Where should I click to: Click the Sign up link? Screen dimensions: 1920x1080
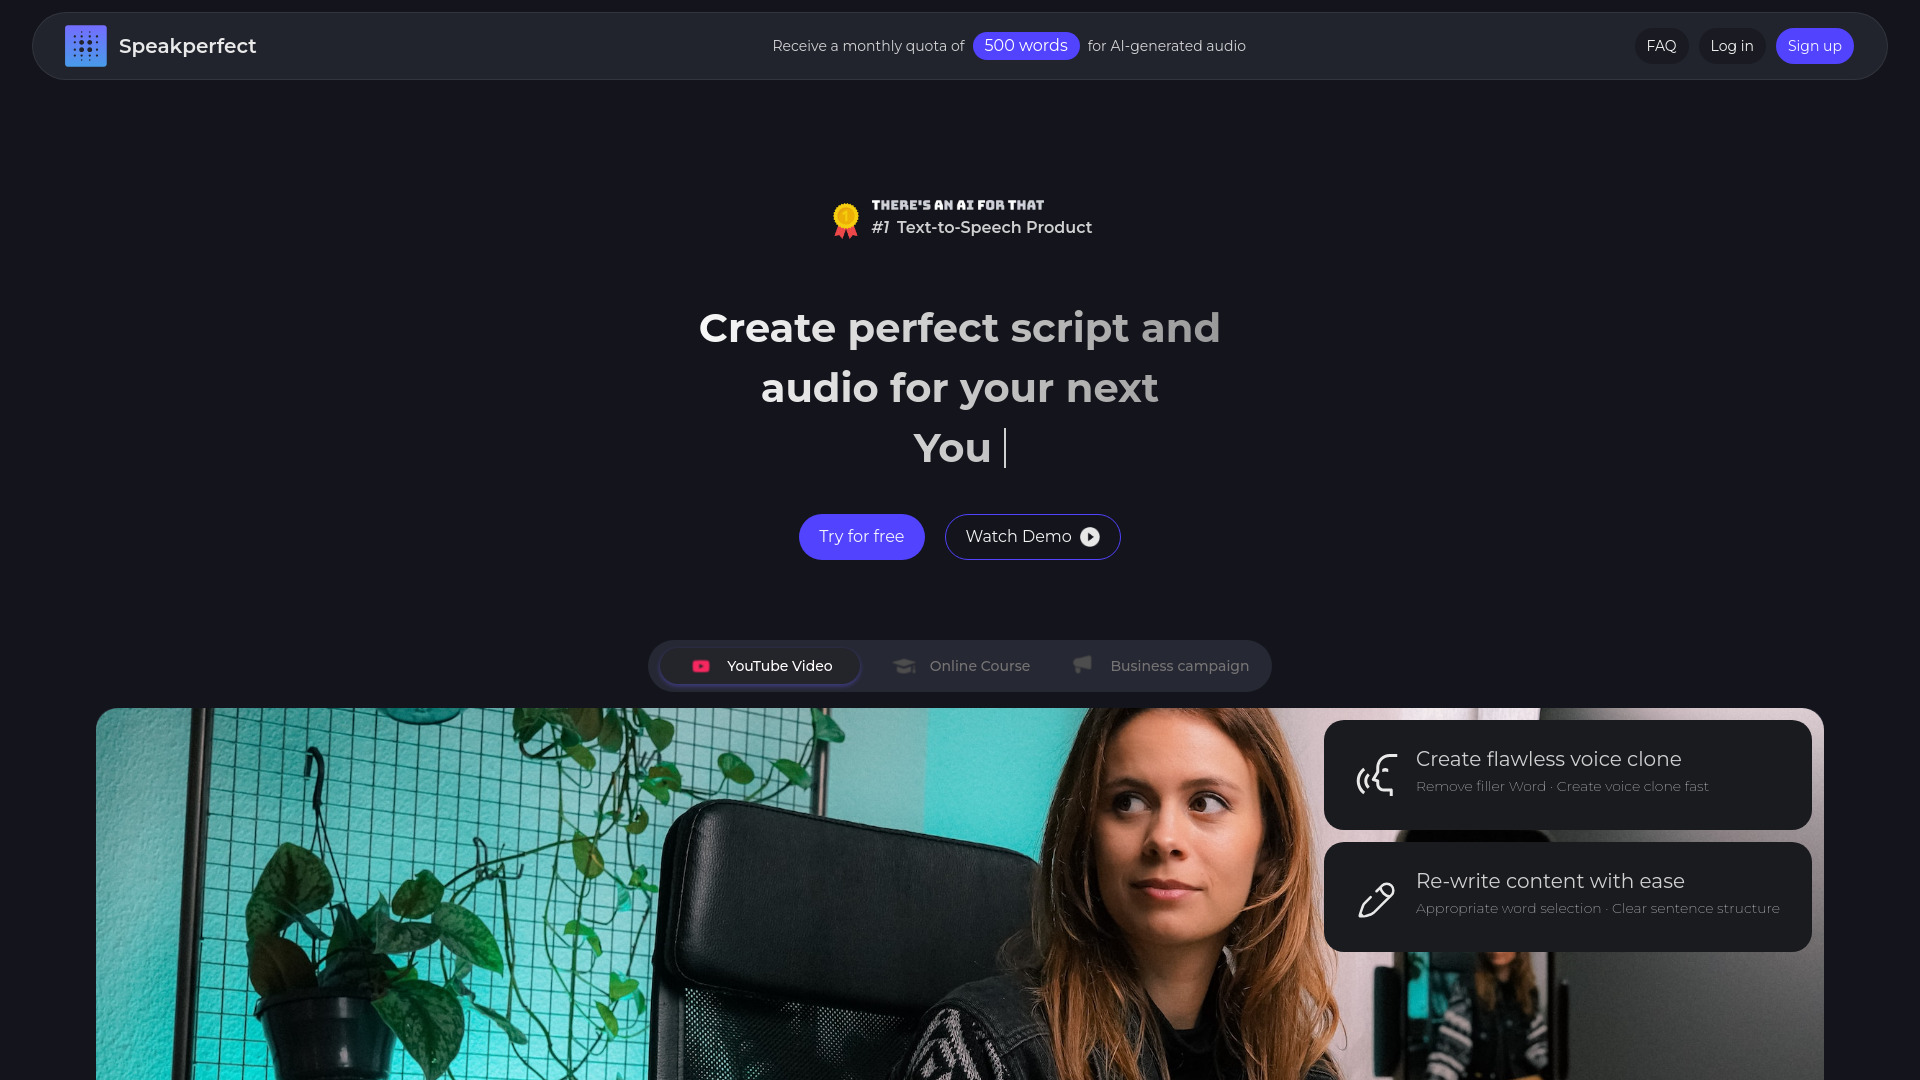click(1815, 46)
